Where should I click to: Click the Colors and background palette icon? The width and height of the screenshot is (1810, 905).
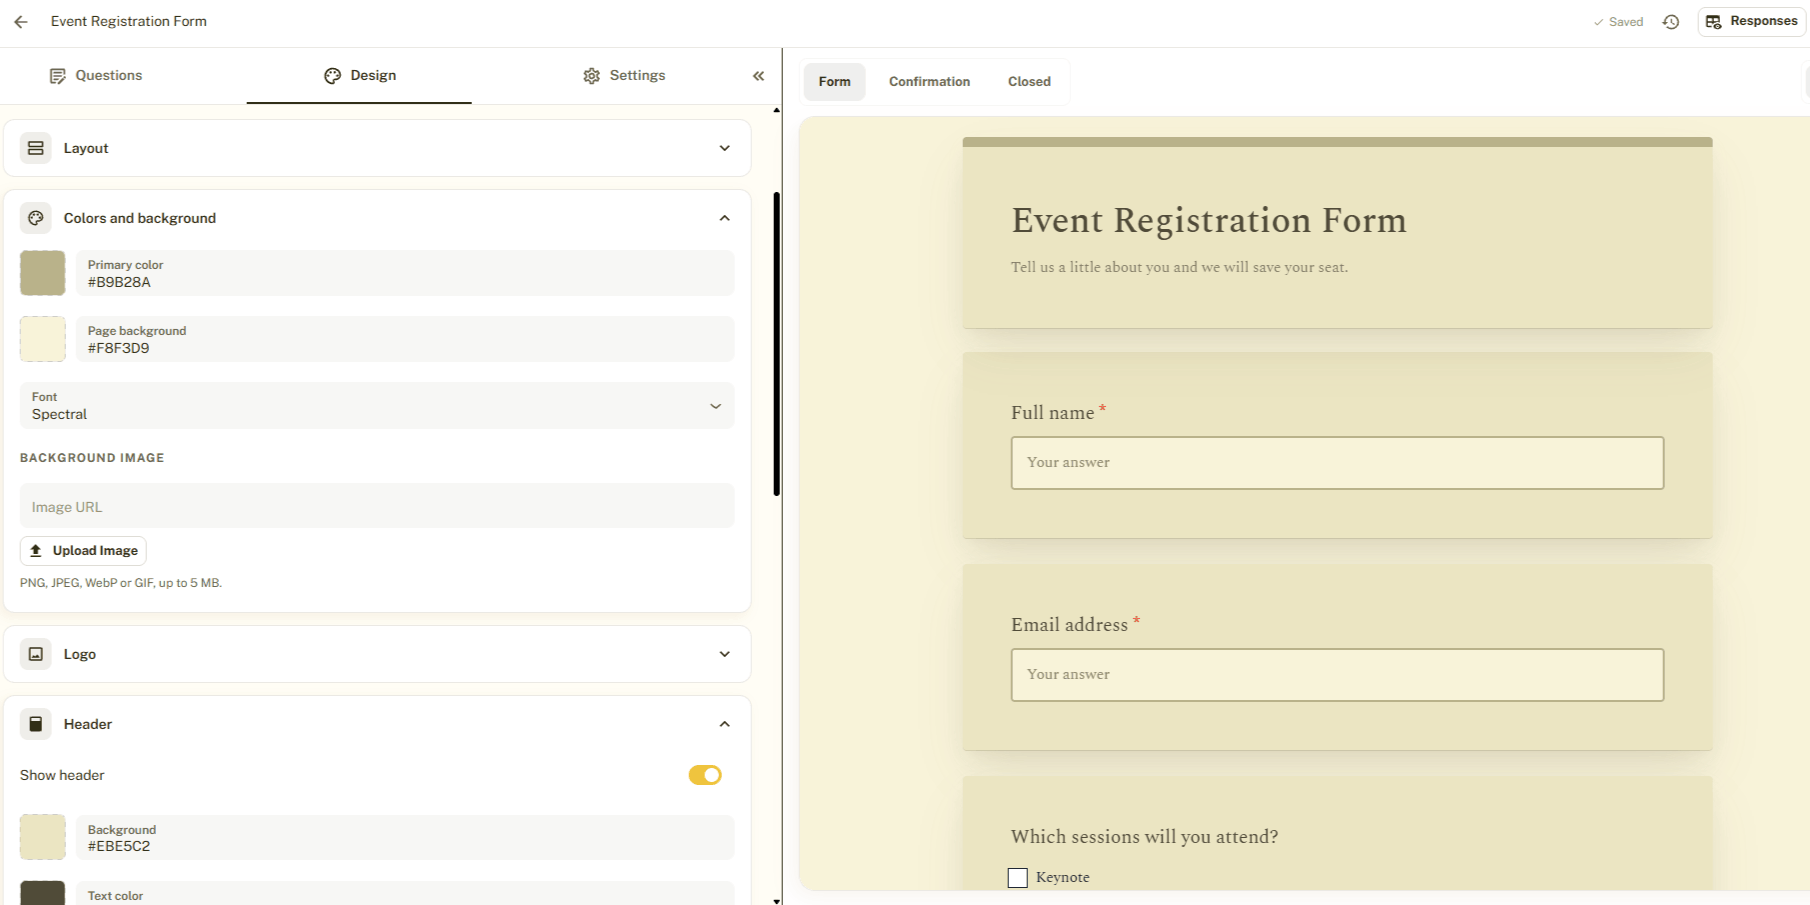coord(36,218)
